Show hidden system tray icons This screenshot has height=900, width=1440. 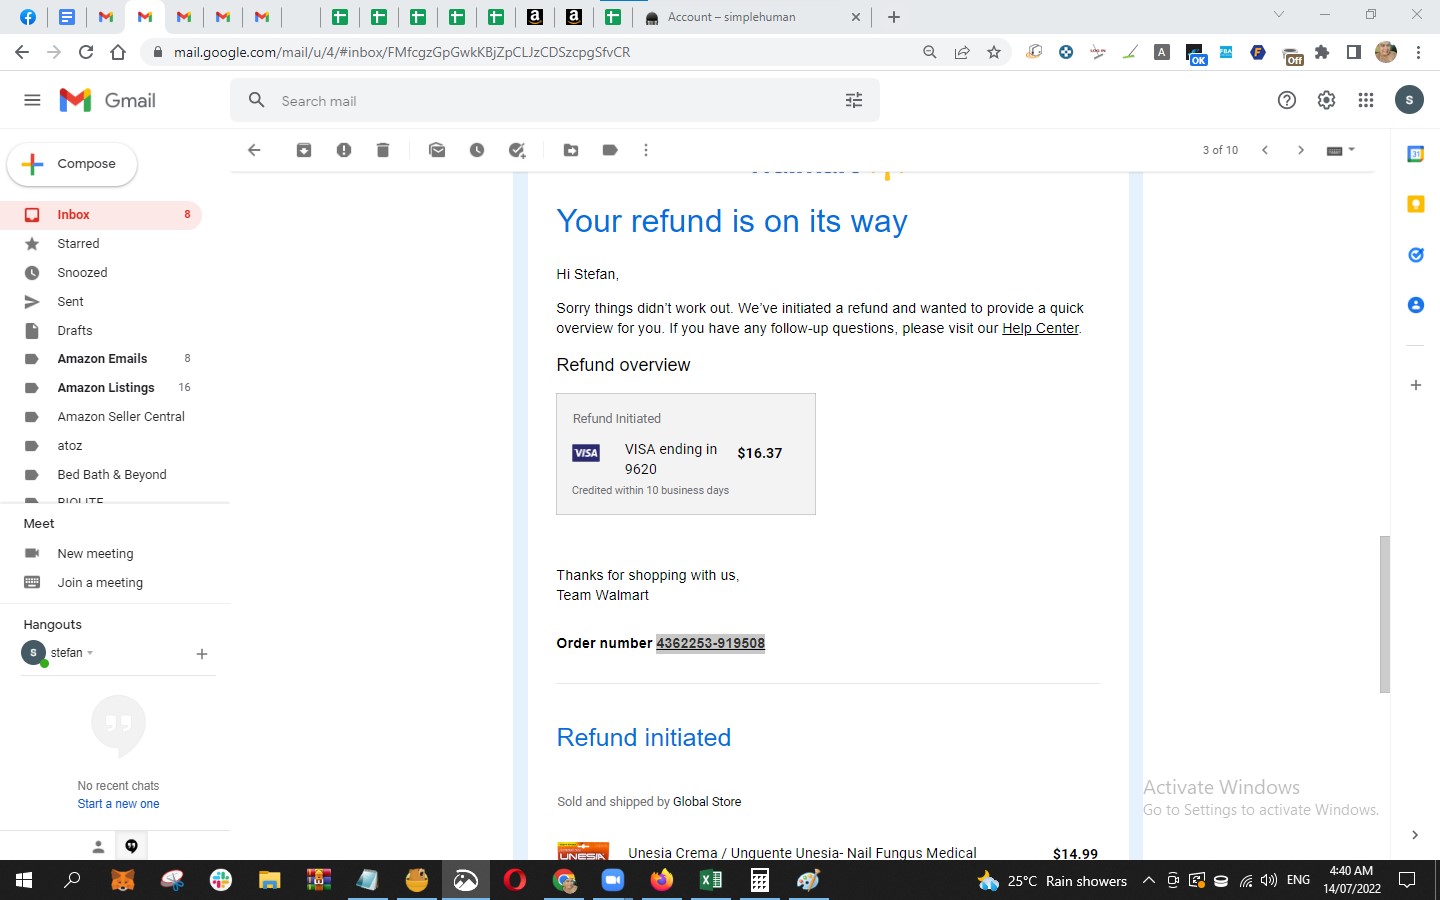coord(1149,881)
